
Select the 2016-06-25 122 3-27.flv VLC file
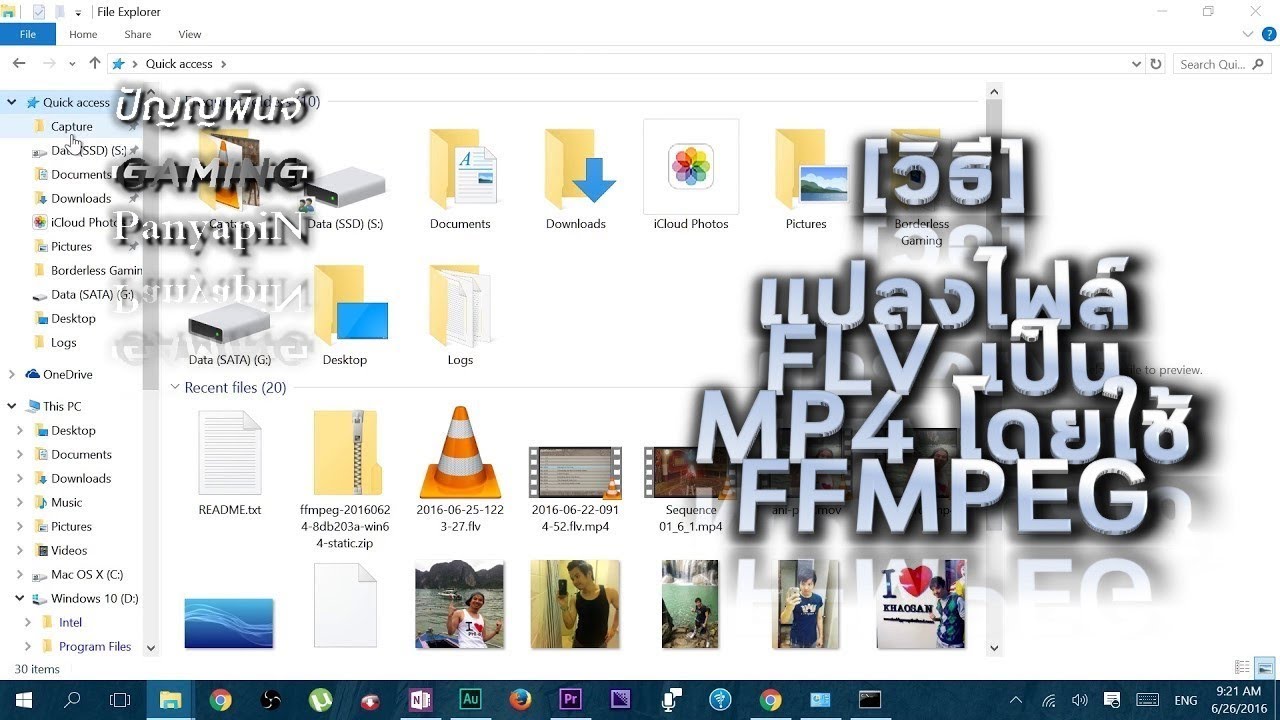click(460, 452)
